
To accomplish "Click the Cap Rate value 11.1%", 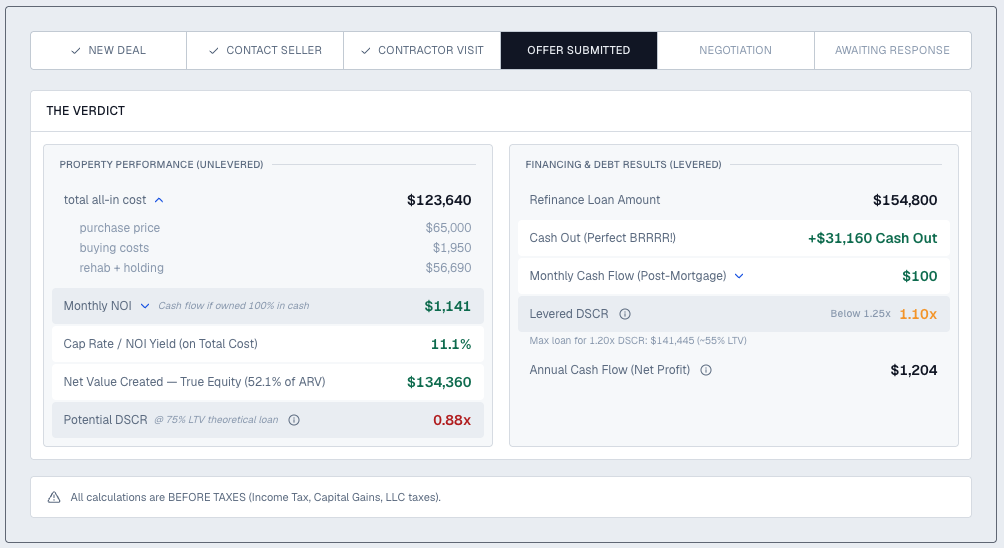I will 451,344.
